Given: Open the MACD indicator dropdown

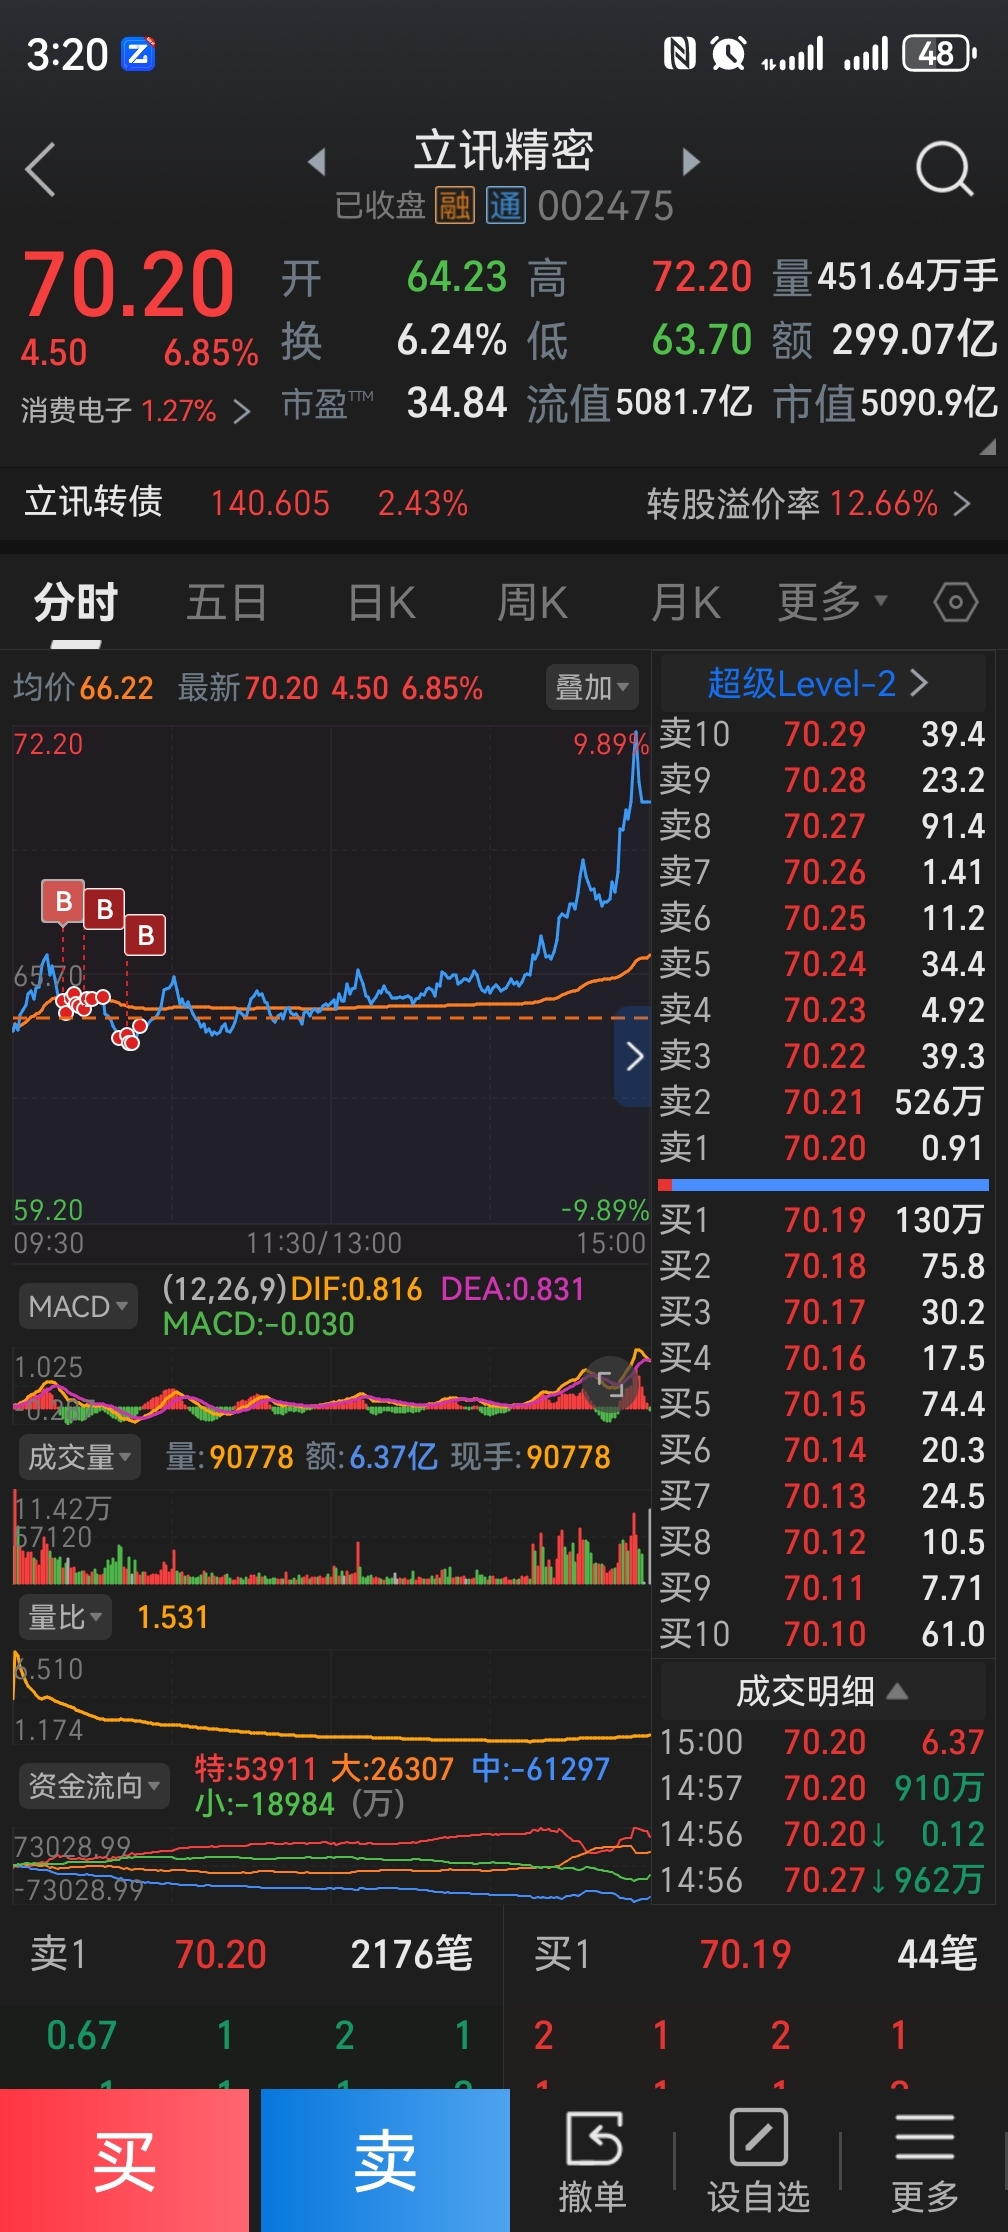Looking at the screenshot, I should (x=77, y=1306).
